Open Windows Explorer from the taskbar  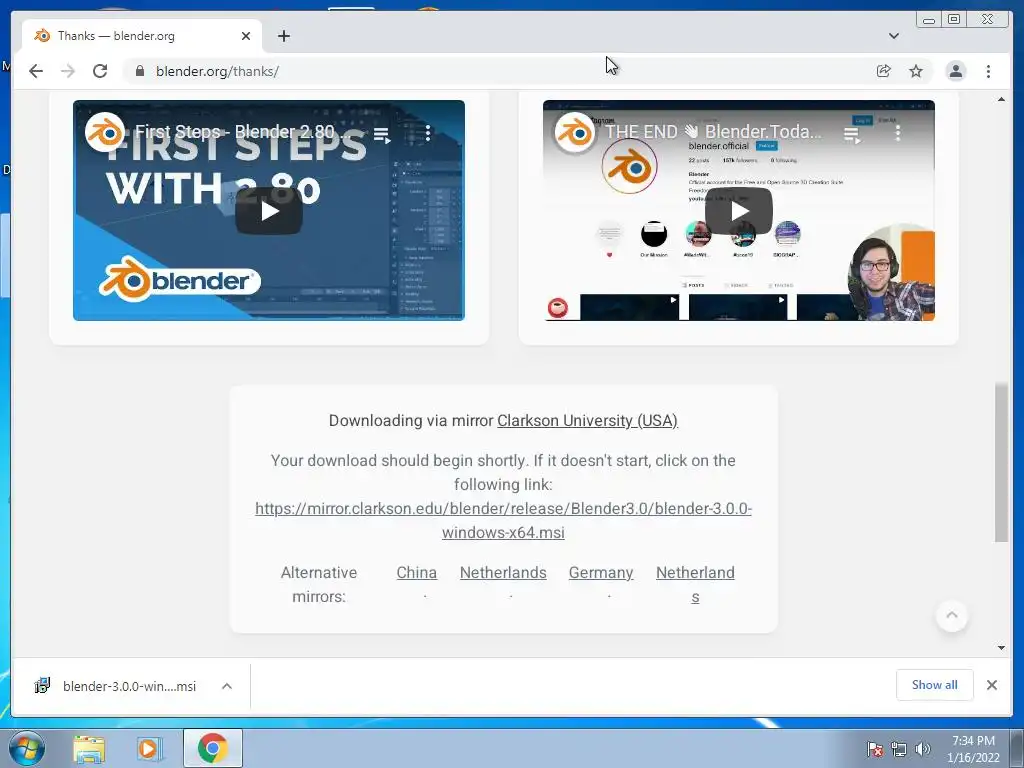pyautogui.click(x=89, y=749)
